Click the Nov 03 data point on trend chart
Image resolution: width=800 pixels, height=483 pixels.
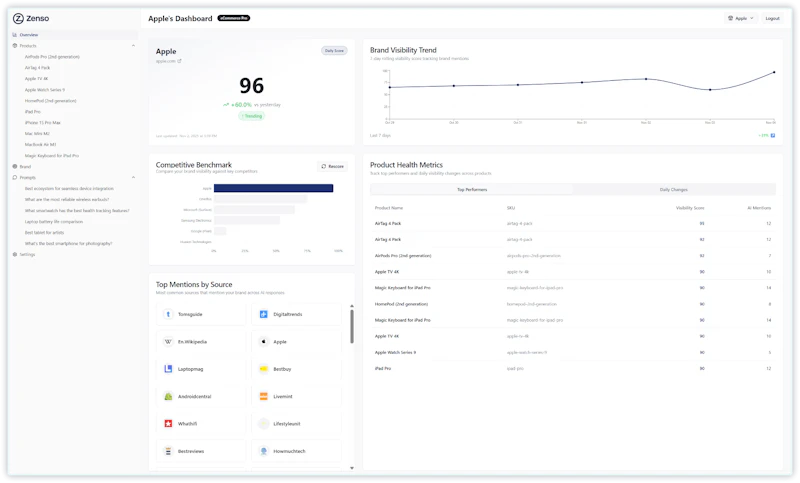[x=710, y=90]
